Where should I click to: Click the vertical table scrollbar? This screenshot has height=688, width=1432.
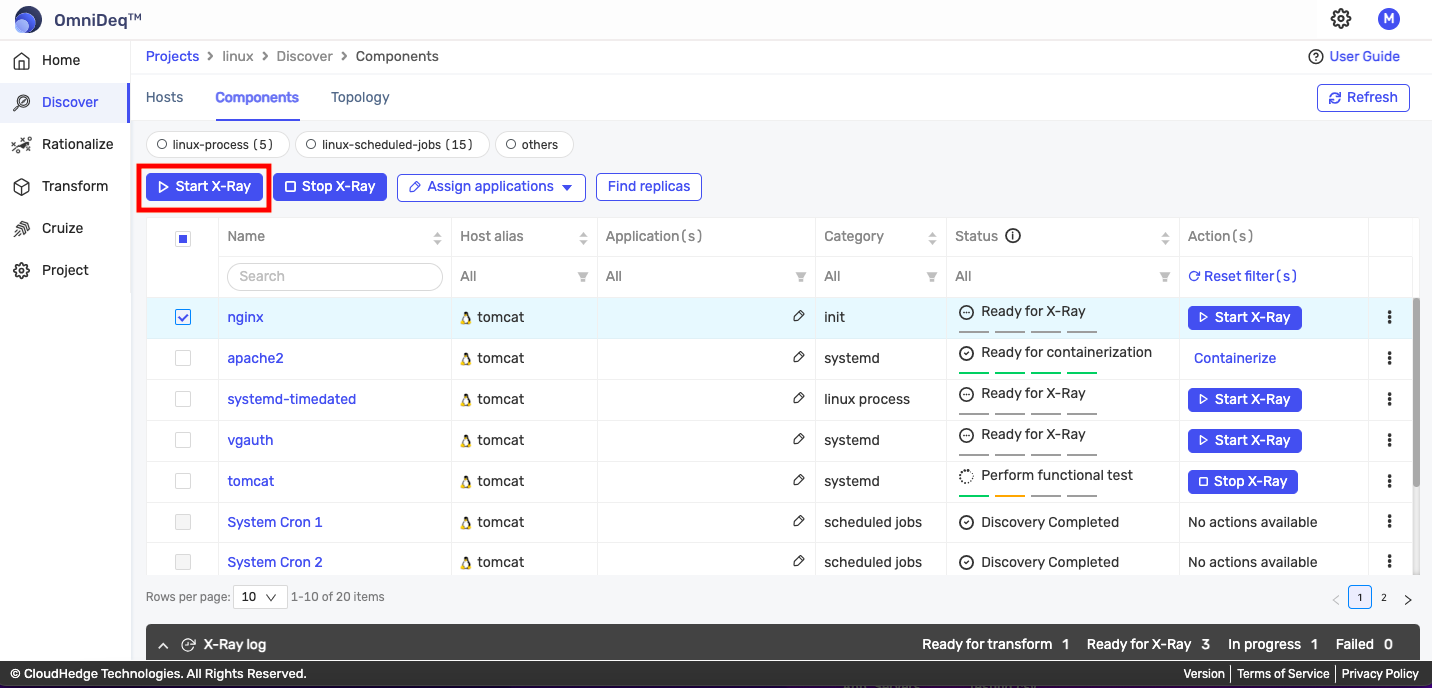(1415, 390)
